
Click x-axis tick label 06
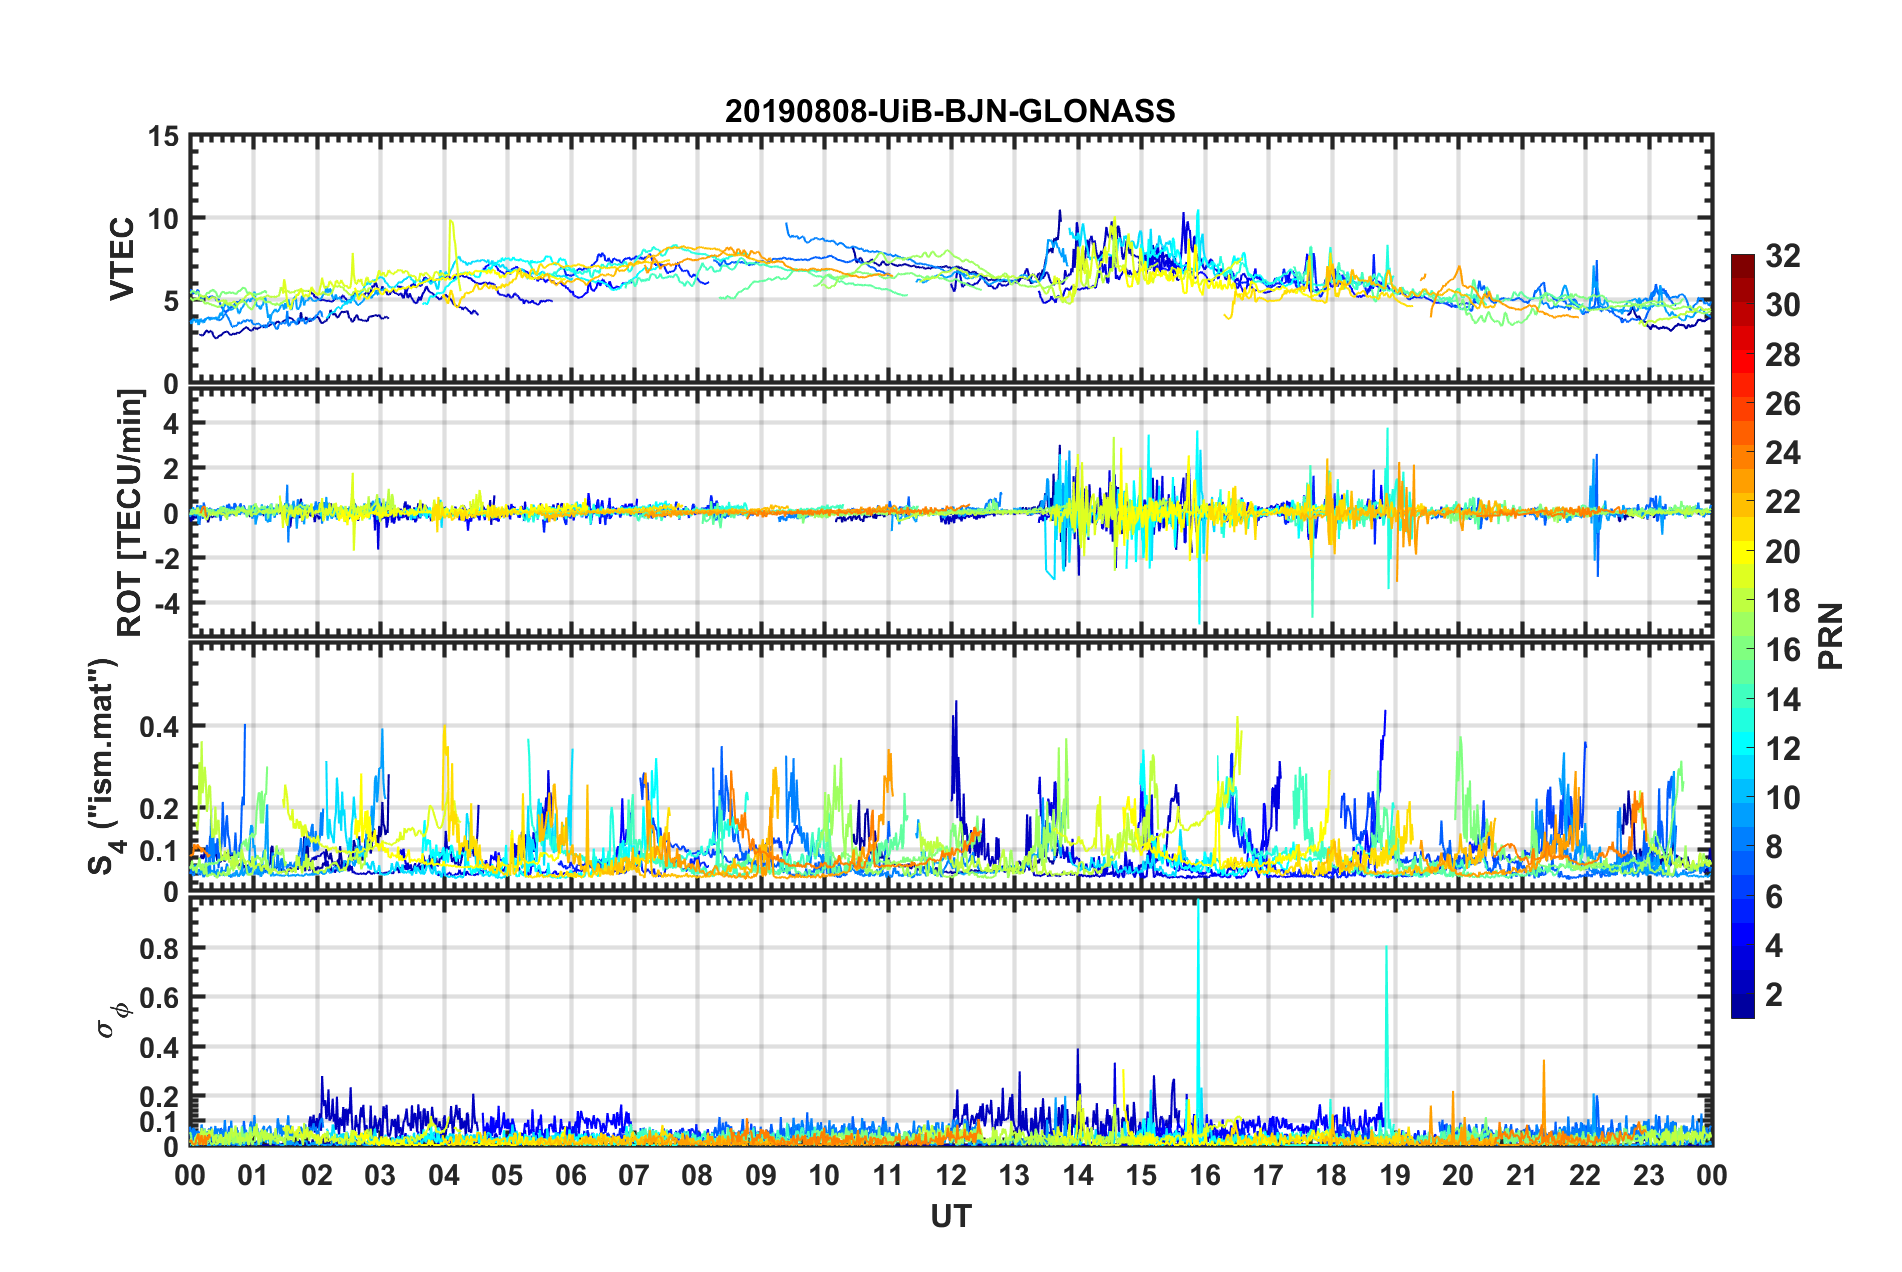(x=571, y=1176)
